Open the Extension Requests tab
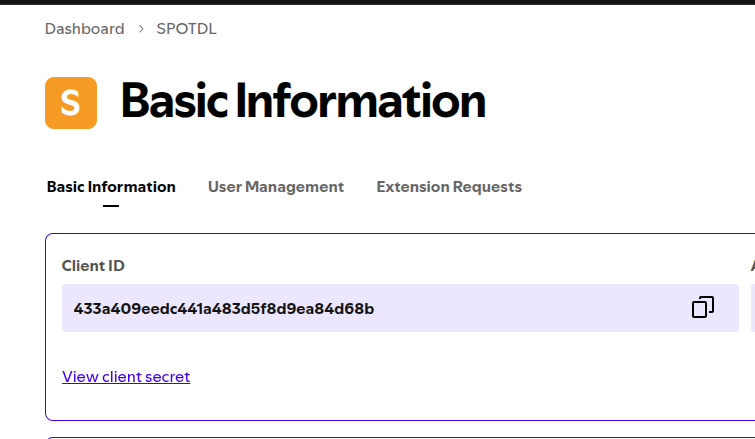Image resolution: width=755 pixels, height=439 pixels. 449,187
